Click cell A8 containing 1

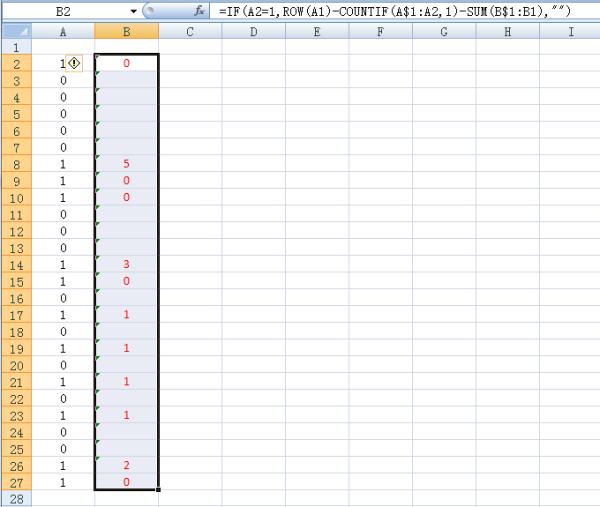pyautogui.click(x=63, y=164)
